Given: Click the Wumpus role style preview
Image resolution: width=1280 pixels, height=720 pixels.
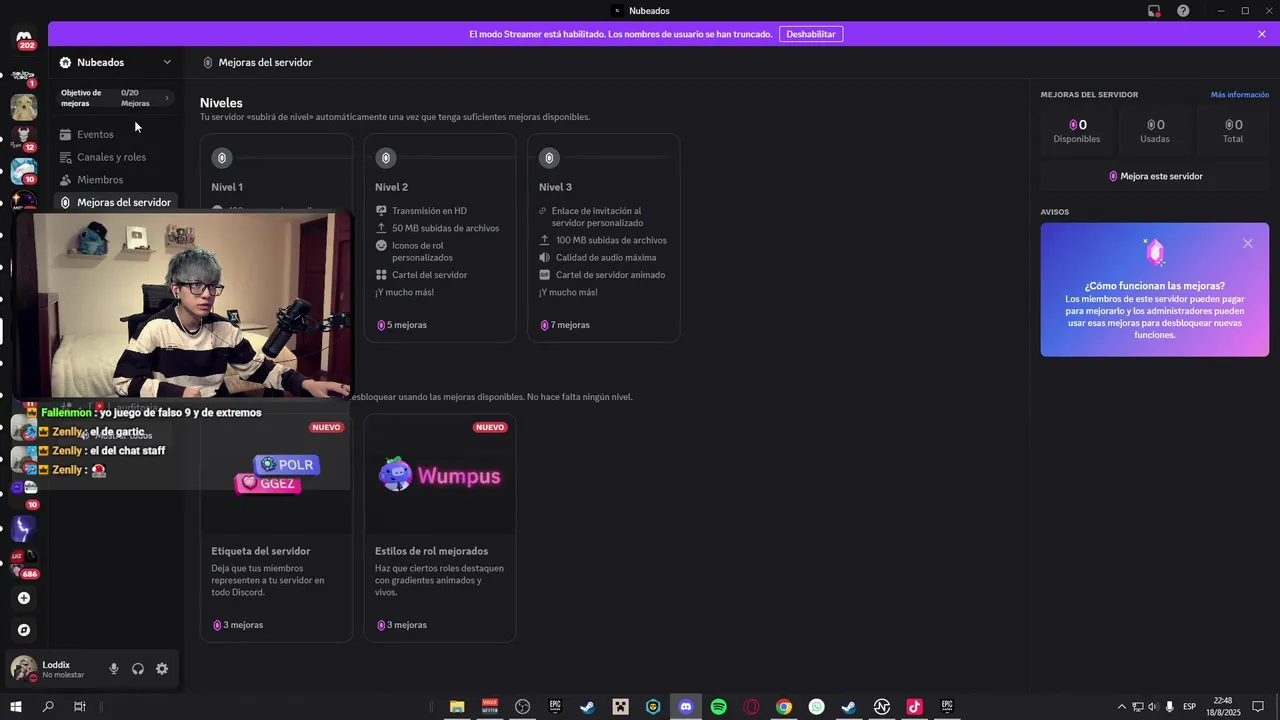Looking at the screenshot, I should 440,475.
